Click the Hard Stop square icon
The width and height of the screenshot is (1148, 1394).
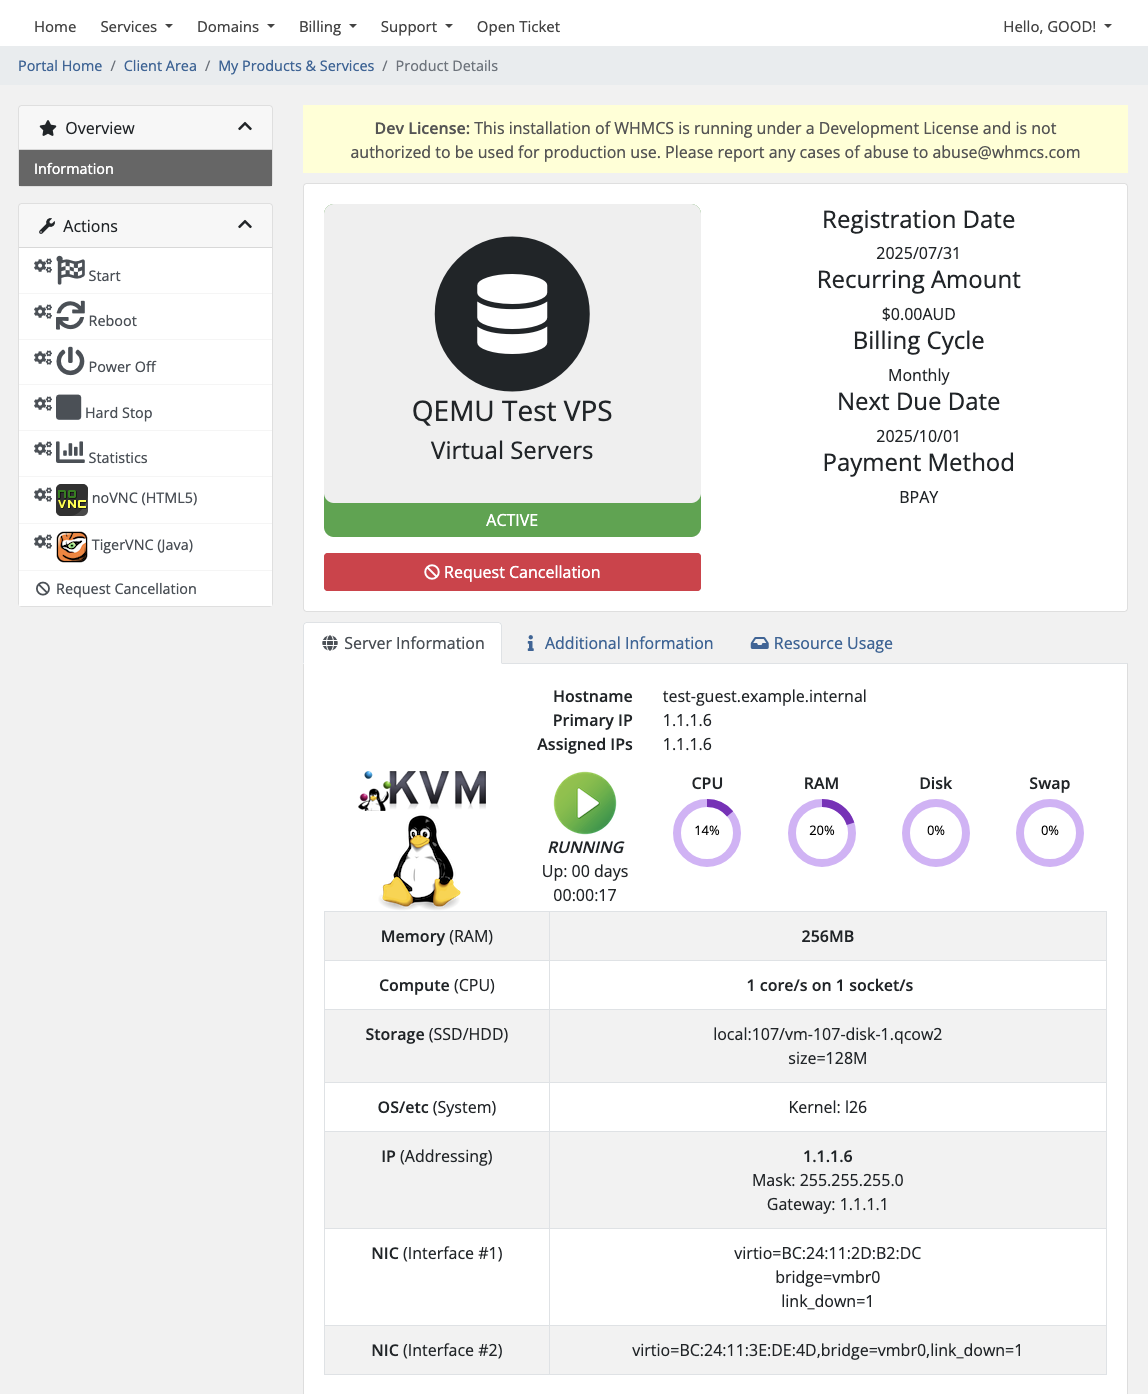point(68,407)
